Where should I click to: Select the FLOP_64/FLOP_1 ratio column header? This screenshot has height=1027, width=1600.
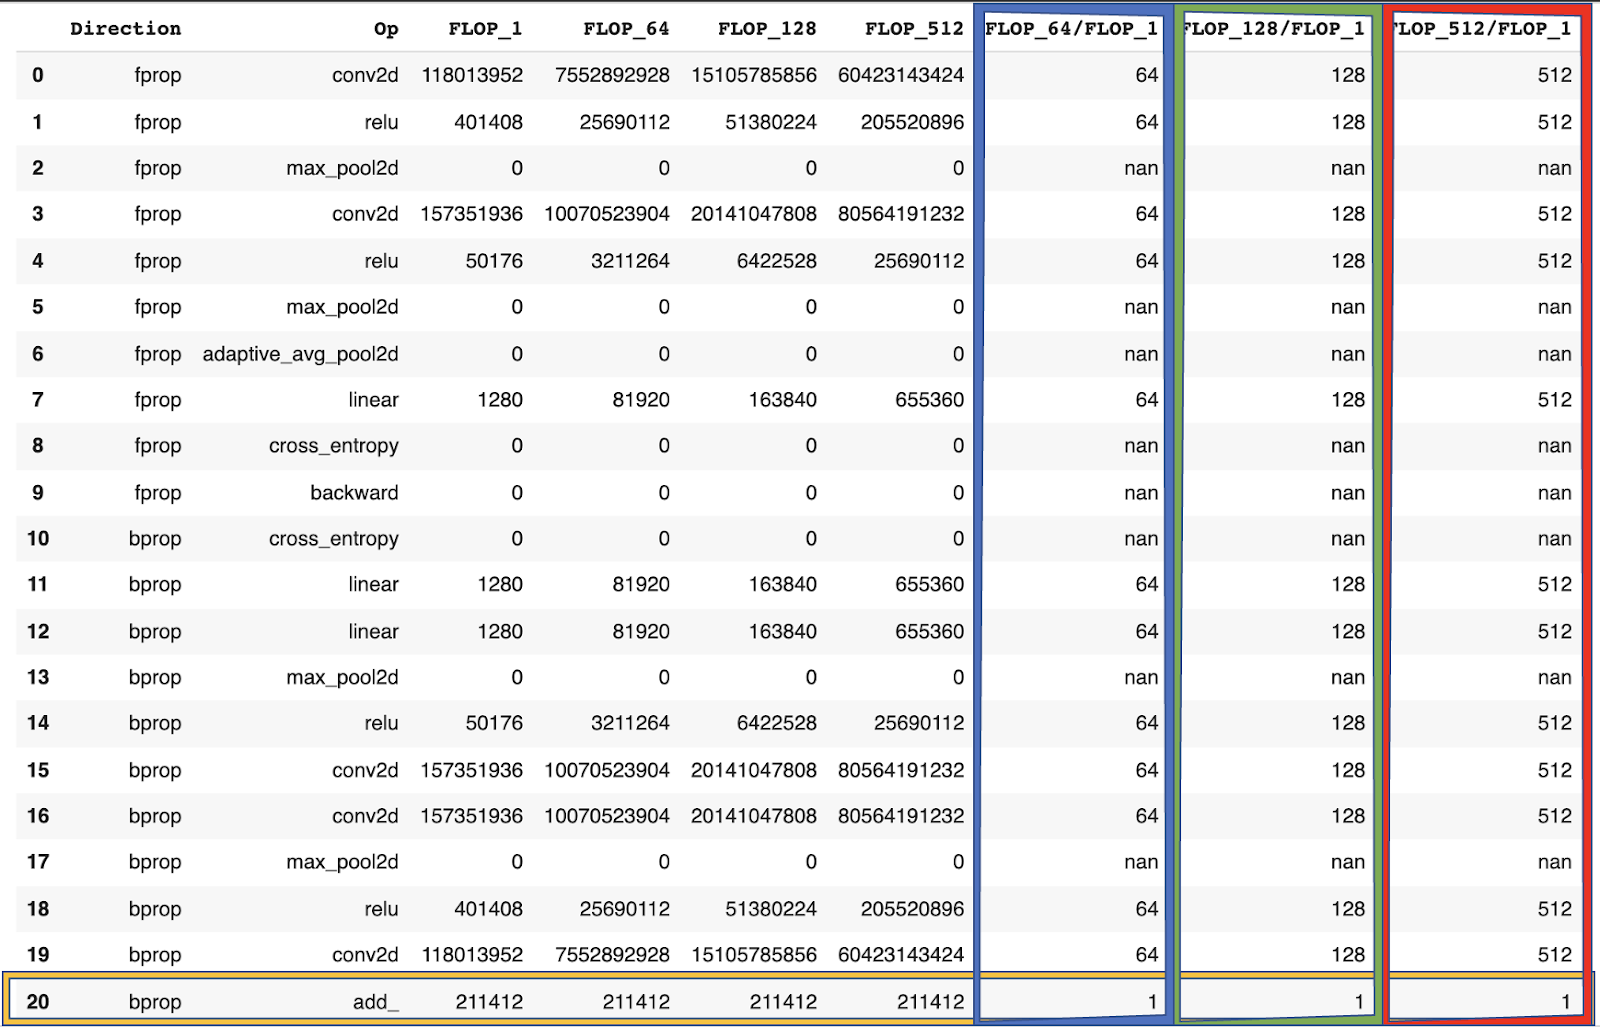[x=1071, y=29]
